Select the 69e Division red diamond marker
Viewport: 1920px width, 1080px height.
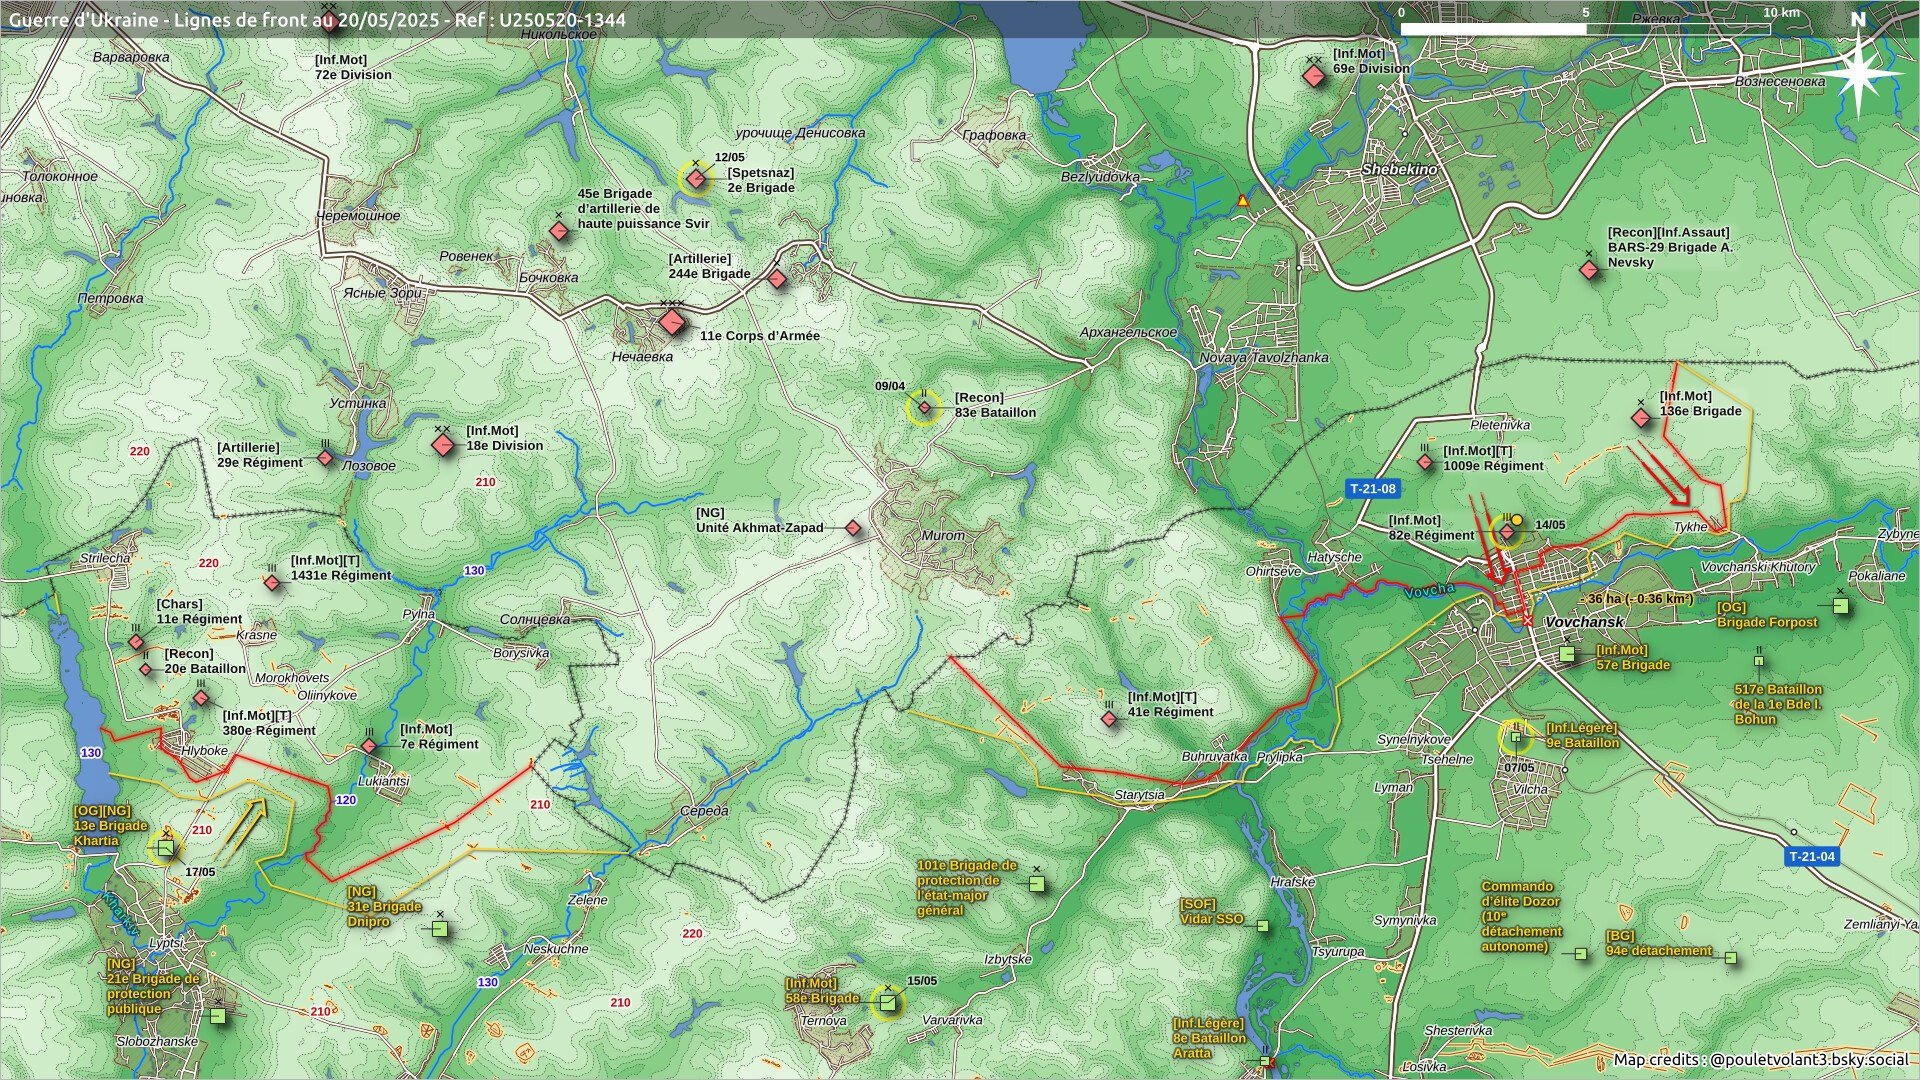click(1314, 76)
